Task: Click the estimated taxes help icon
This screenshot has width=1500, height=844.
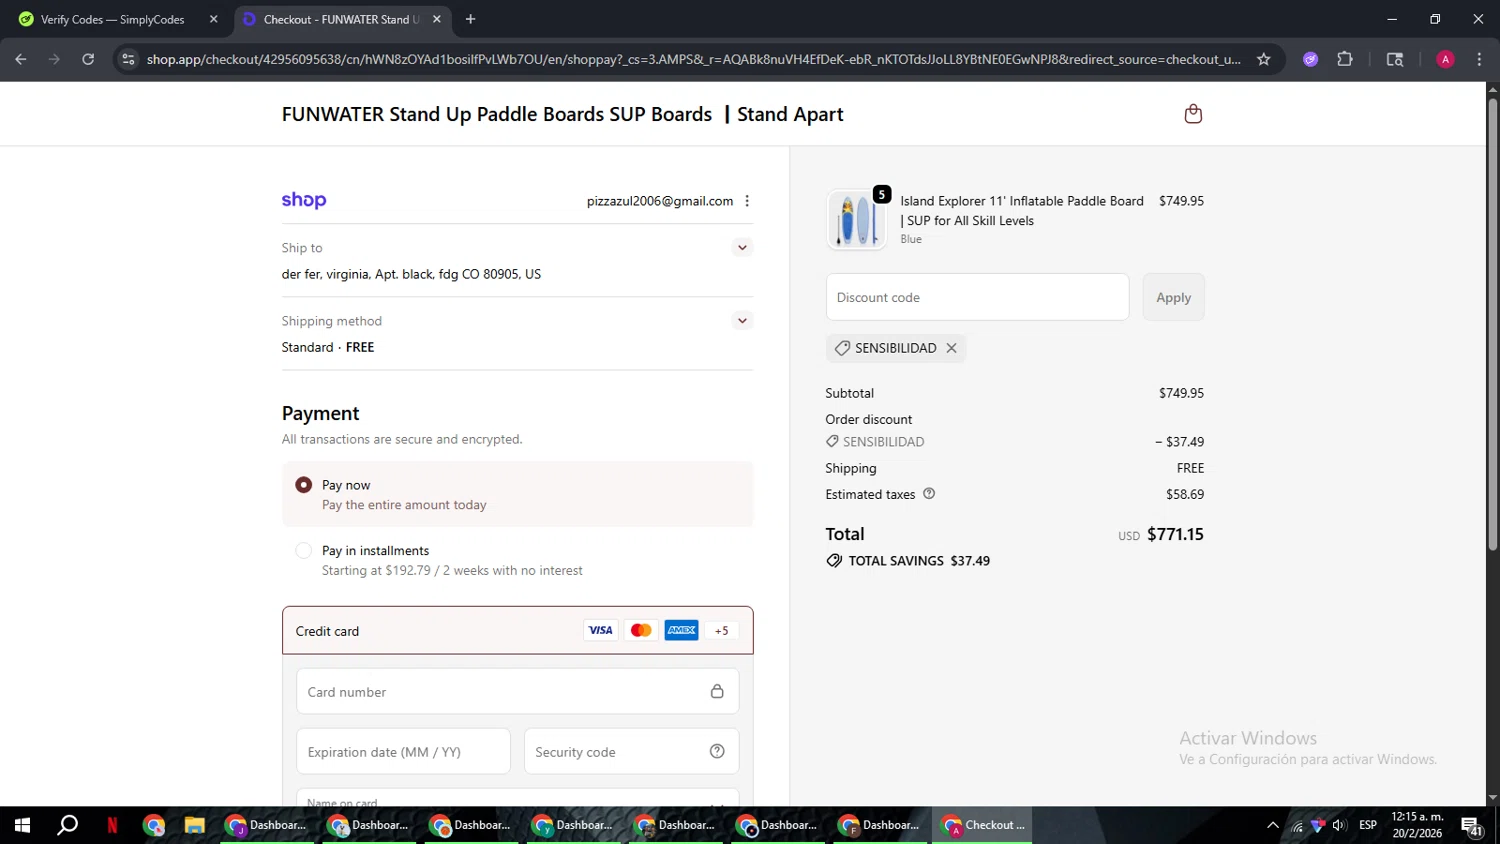Action: tap(929, 494)
